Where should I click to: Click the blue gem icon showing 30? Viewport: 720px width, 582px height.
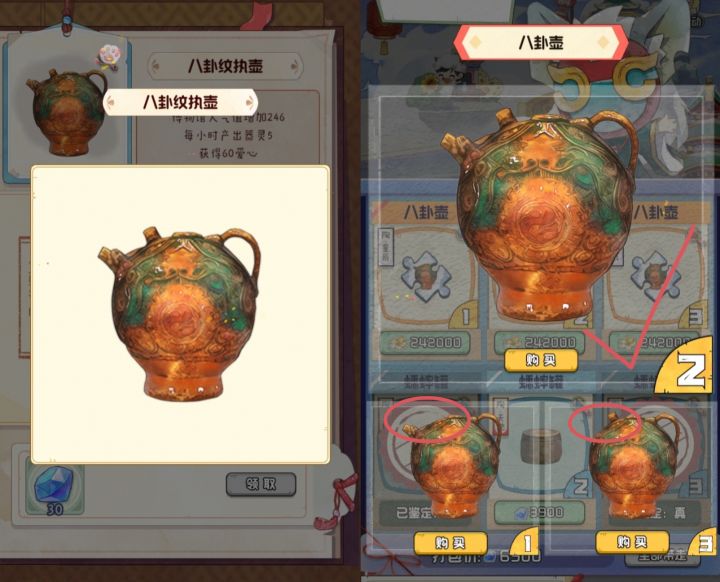pyautogui.click(x=54, y=490)
